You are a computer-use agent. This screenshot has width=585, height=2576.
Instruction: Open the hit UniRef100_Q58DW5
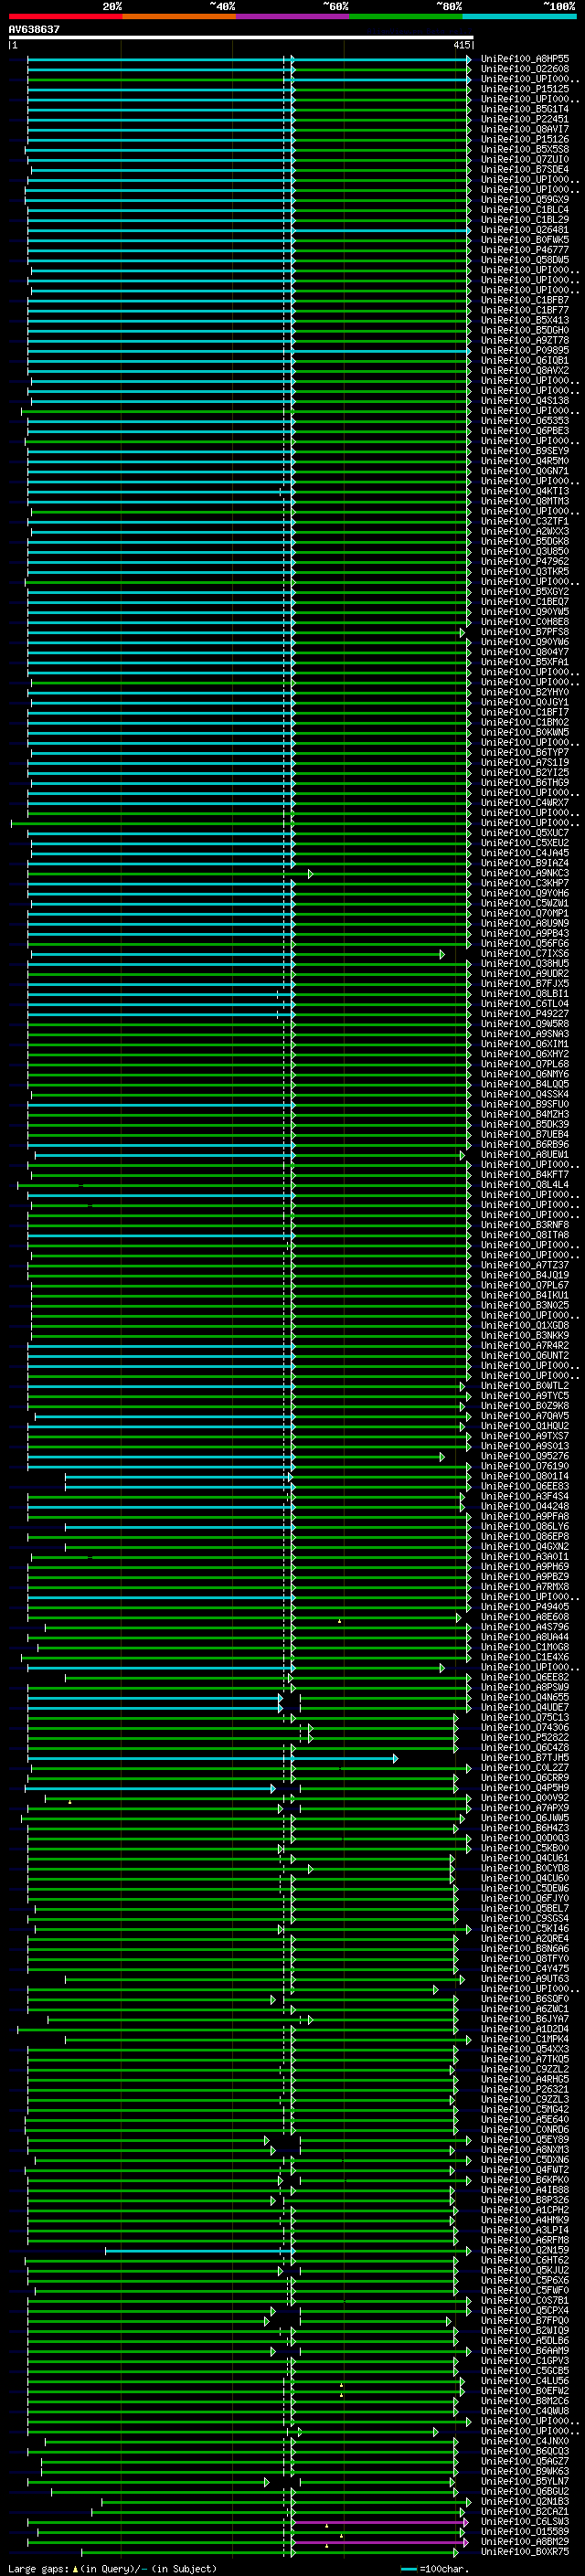[x=525, y=260]
